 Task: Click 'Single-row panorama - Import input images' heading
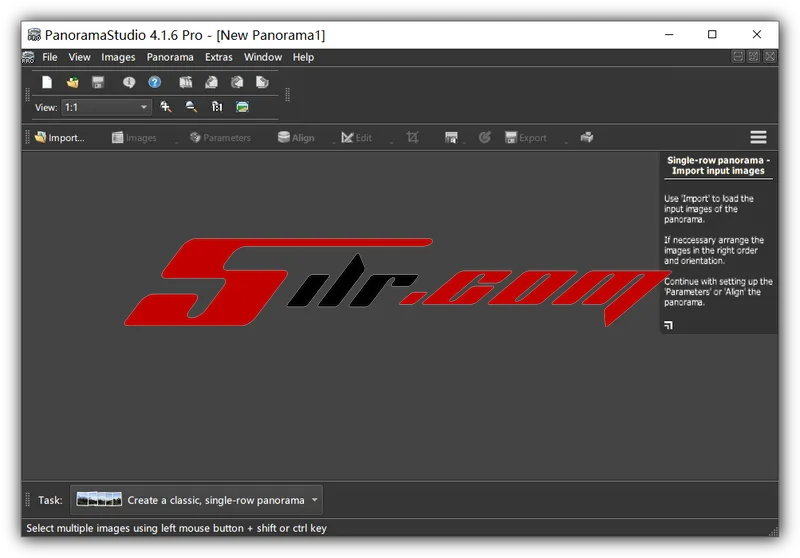718,165
